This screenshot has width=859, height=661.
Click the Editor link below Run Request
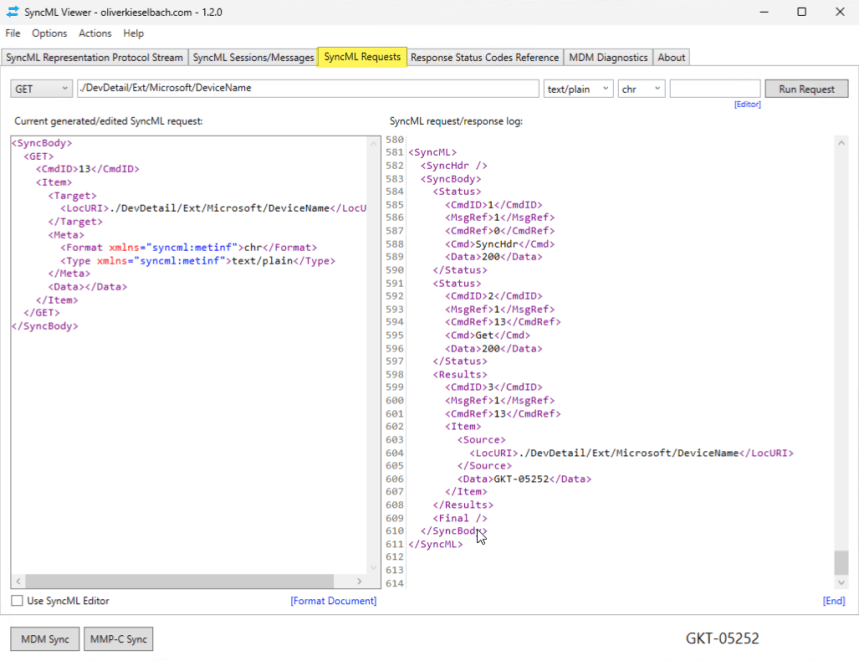pos(747,103)
